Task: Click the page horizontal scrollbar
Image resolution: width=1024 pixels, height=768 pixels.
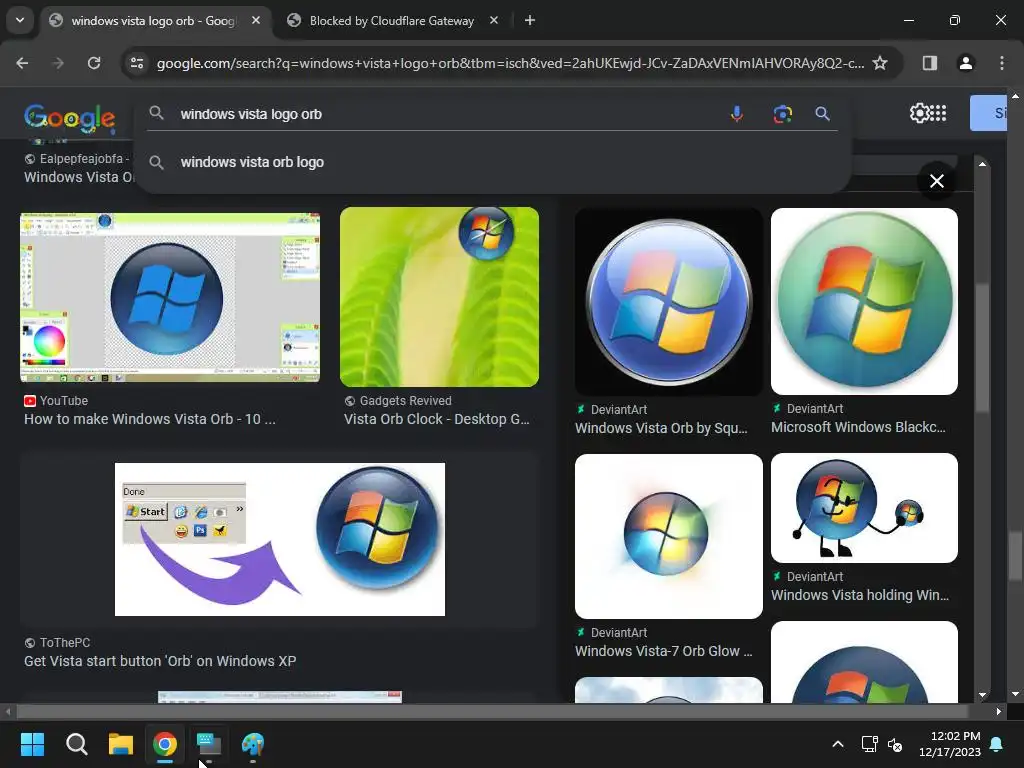Action: (x=492, y=711)
